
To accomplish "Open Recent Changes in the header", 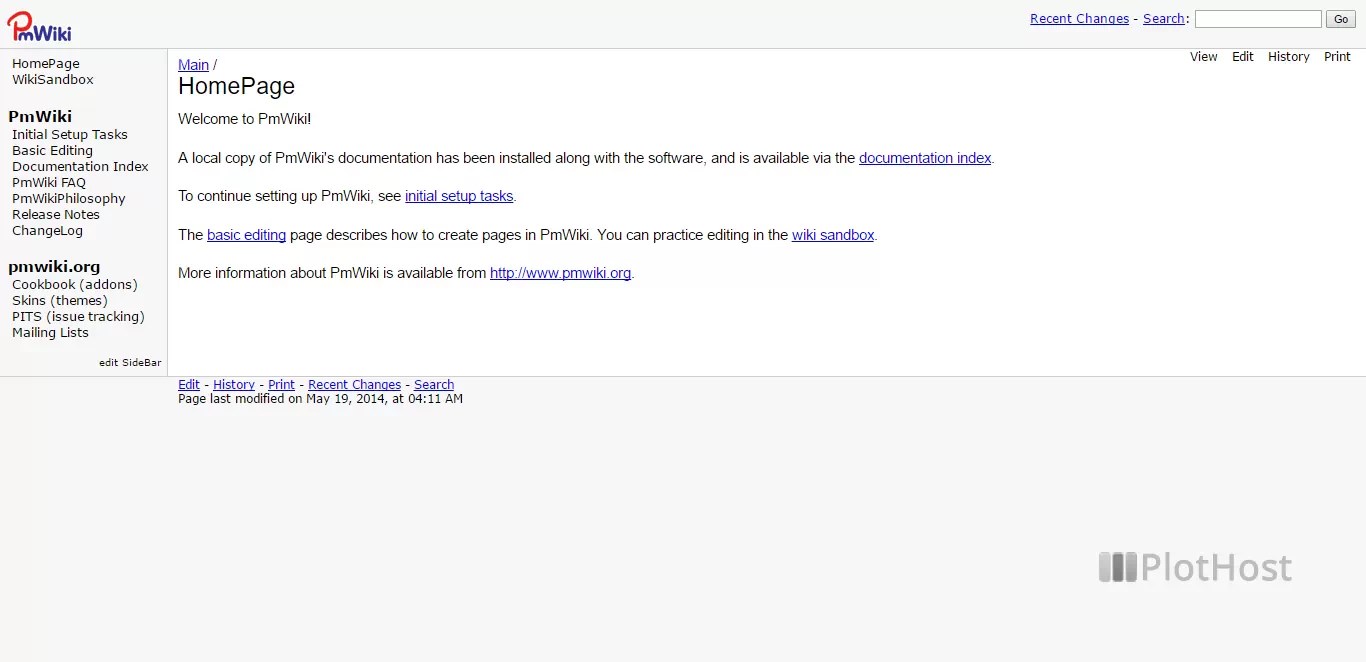I will [x=1079, y=19].
